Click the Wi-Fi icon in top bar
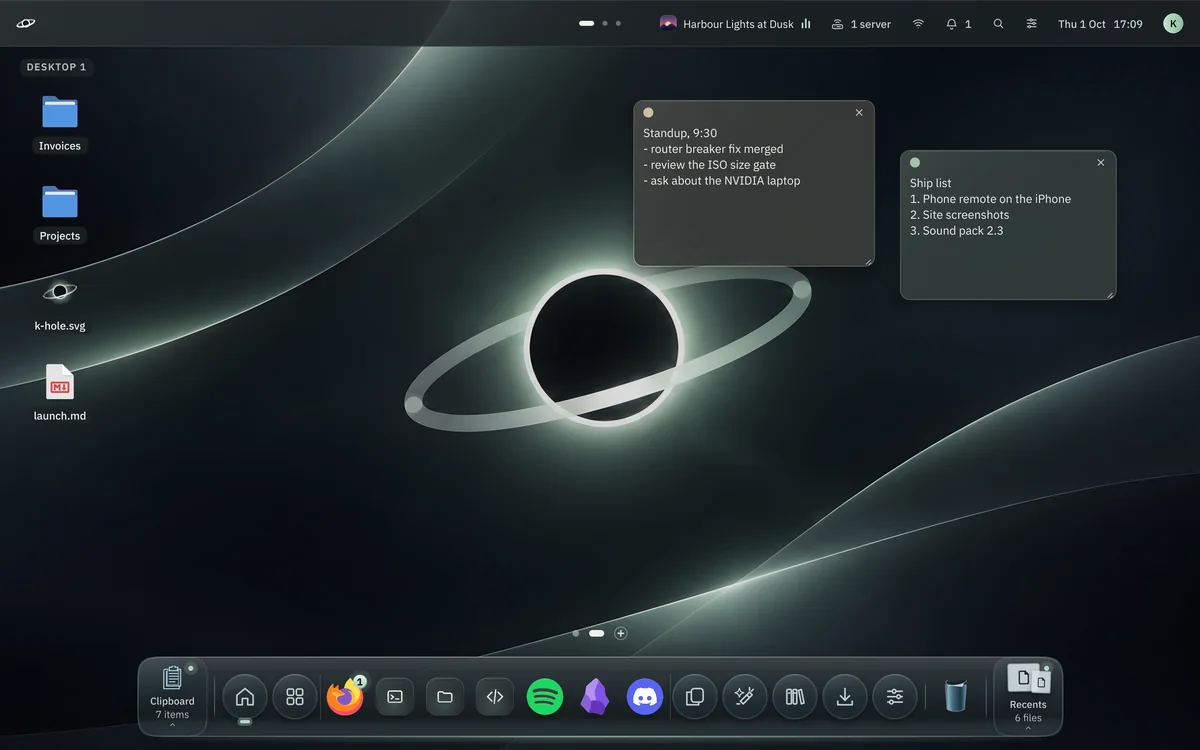The height and width of the screenshot is (750, 1200). pyautogui.click(x=918, y=24)
